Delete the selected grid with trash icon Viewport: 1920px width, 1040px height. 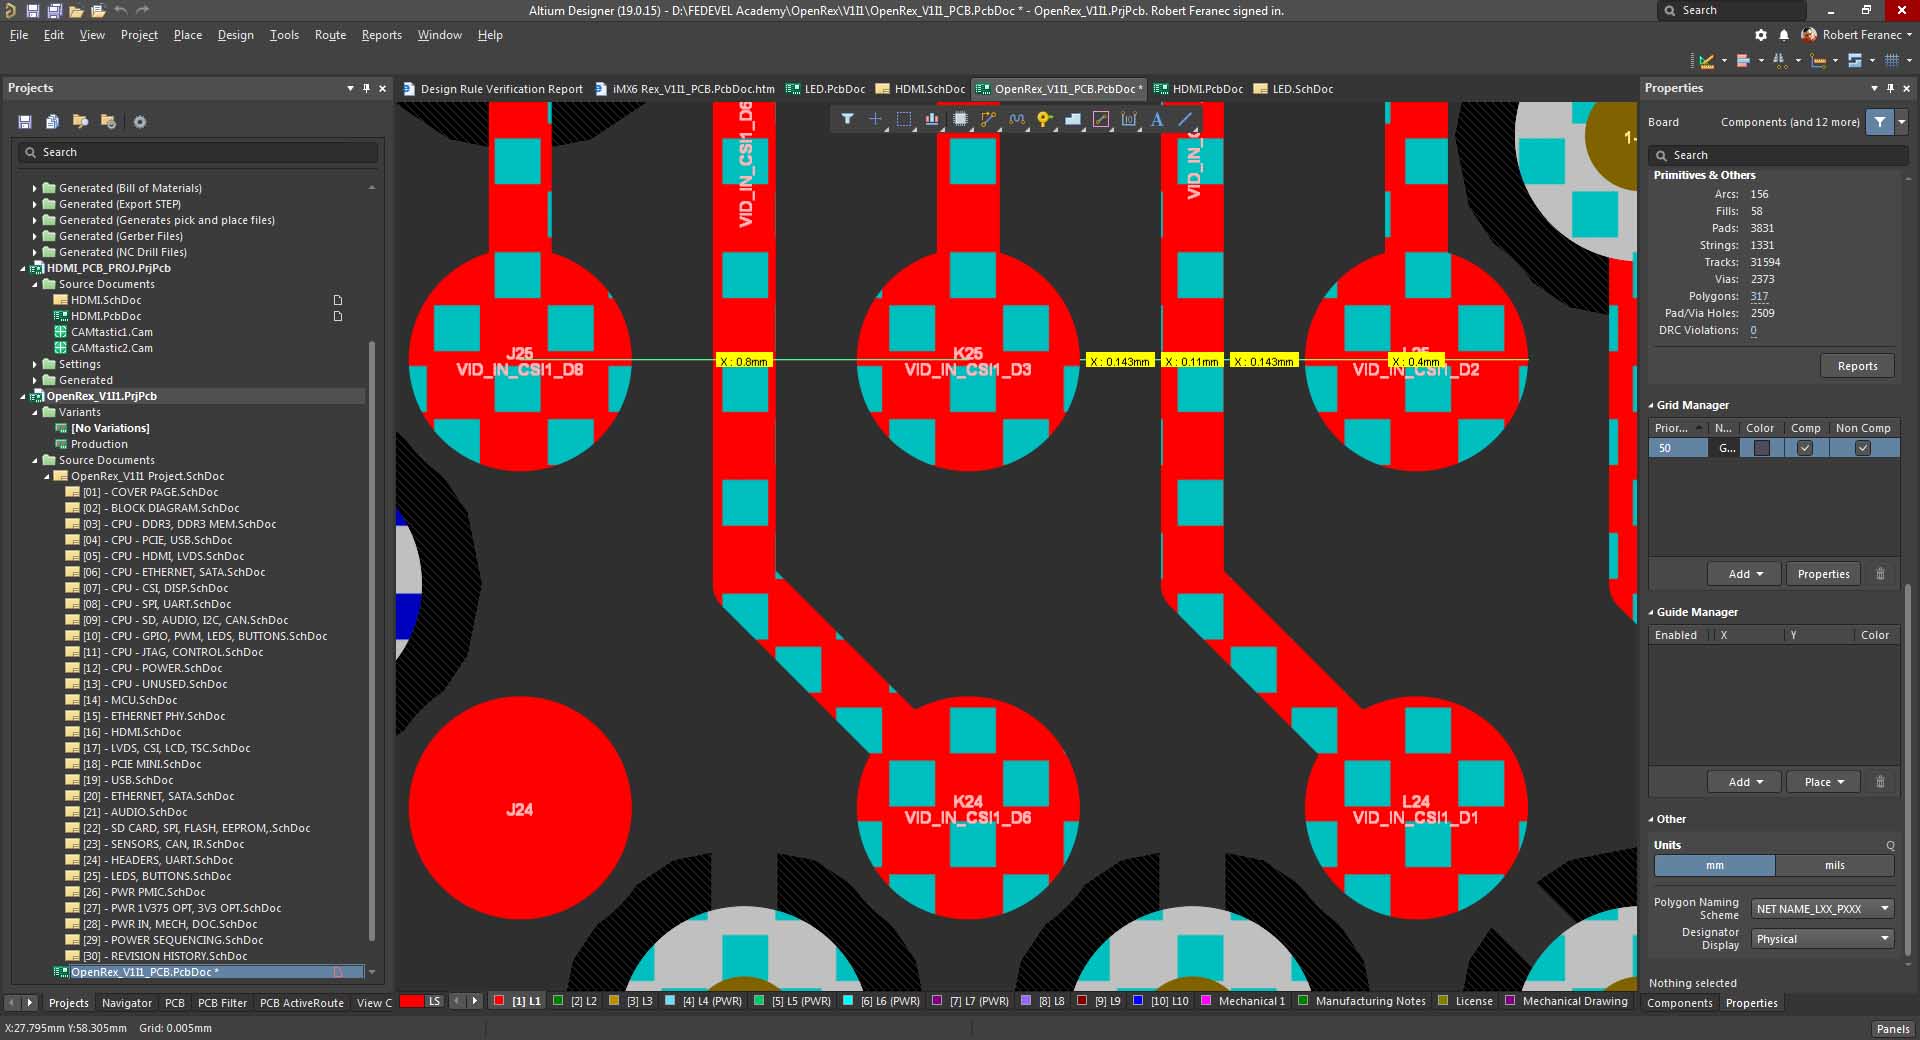pos(1880,574)
